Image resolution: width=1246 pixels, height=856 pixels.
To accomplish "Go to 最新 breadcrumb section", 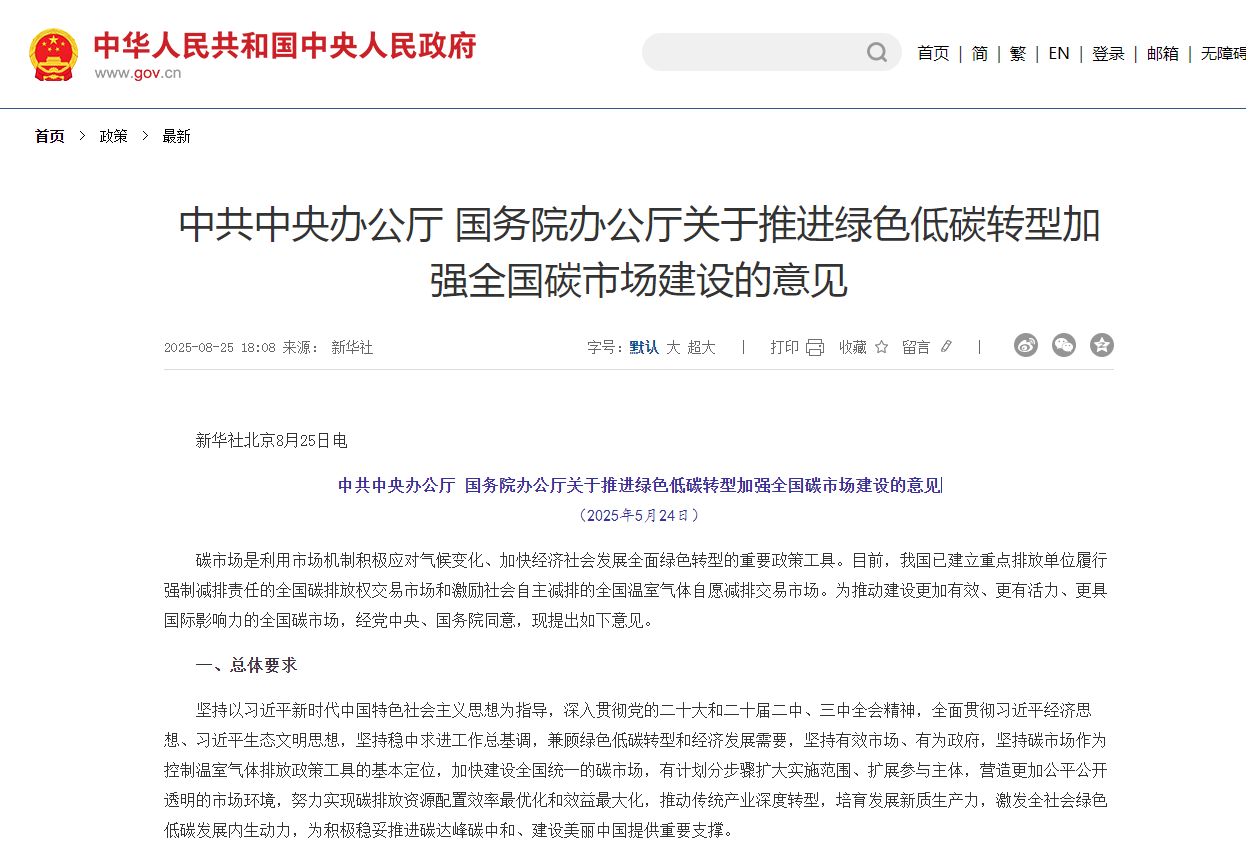I will (176, 136).
